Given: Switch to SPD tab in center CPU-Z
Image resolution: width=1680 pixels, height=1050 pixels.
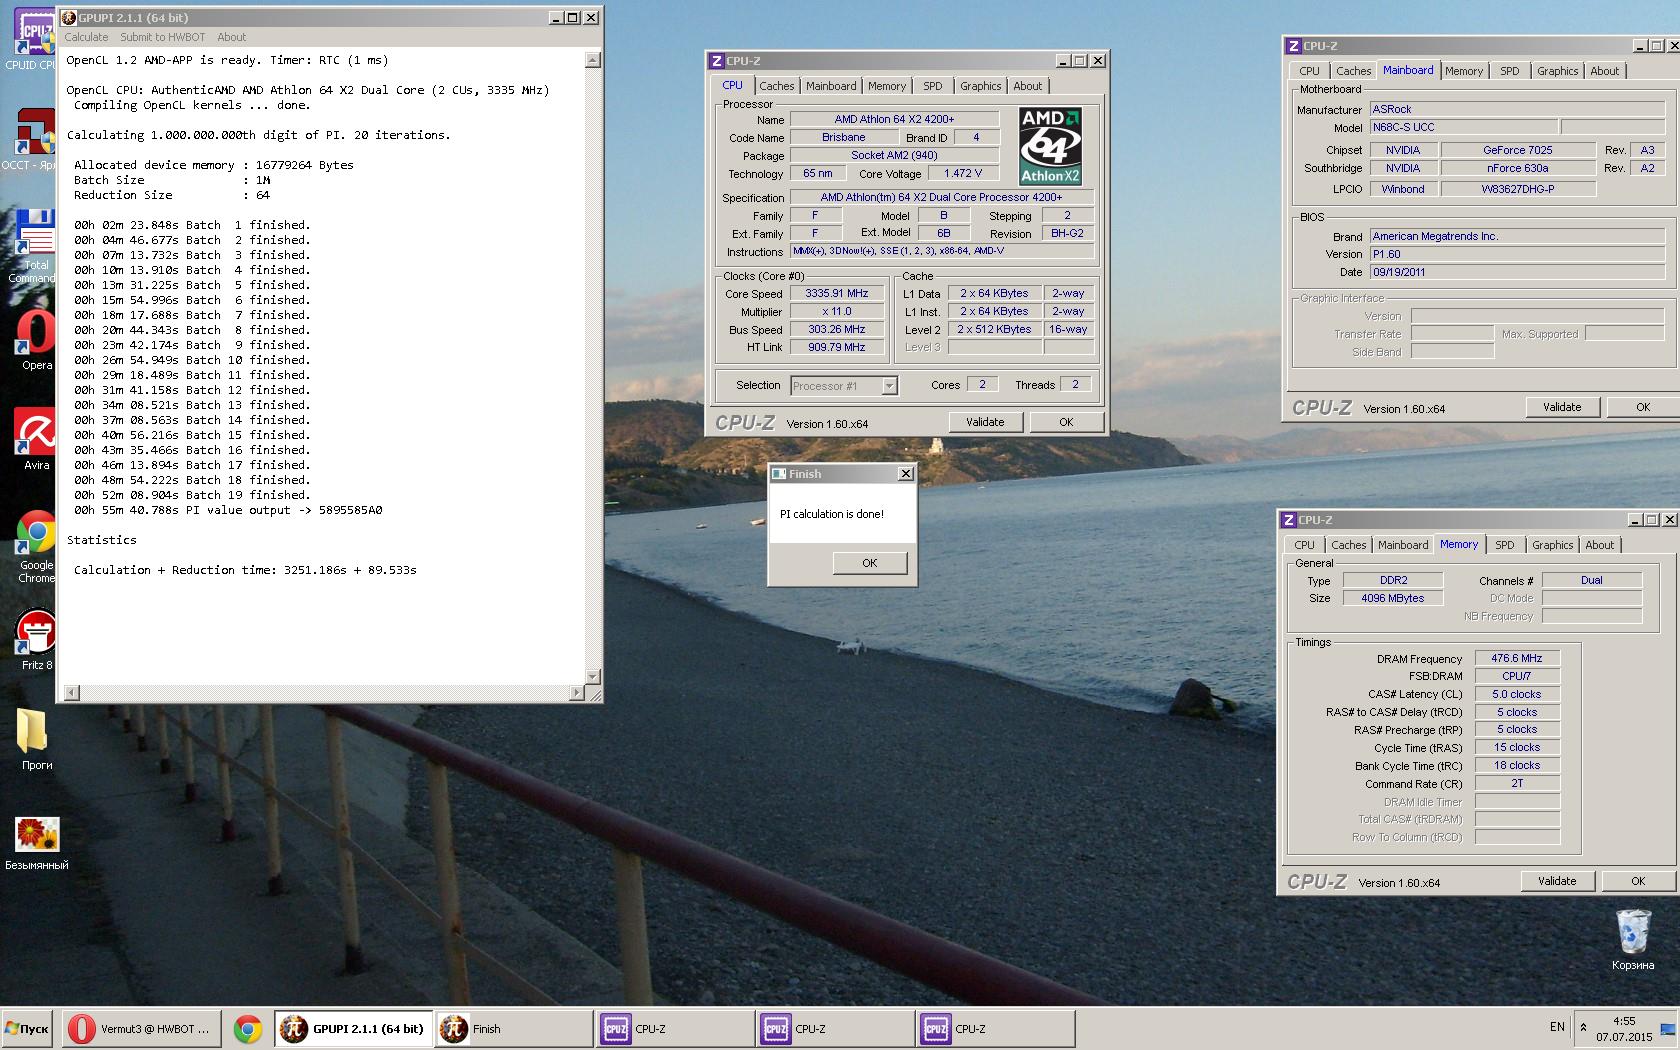Looking at the screenshot, I should [x=932, y=86].
